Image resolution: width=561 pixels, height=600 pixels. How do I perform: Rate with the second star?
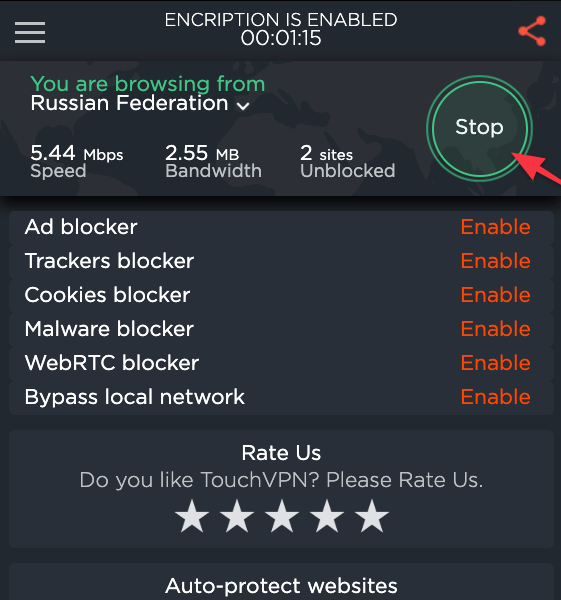point(237,516)
